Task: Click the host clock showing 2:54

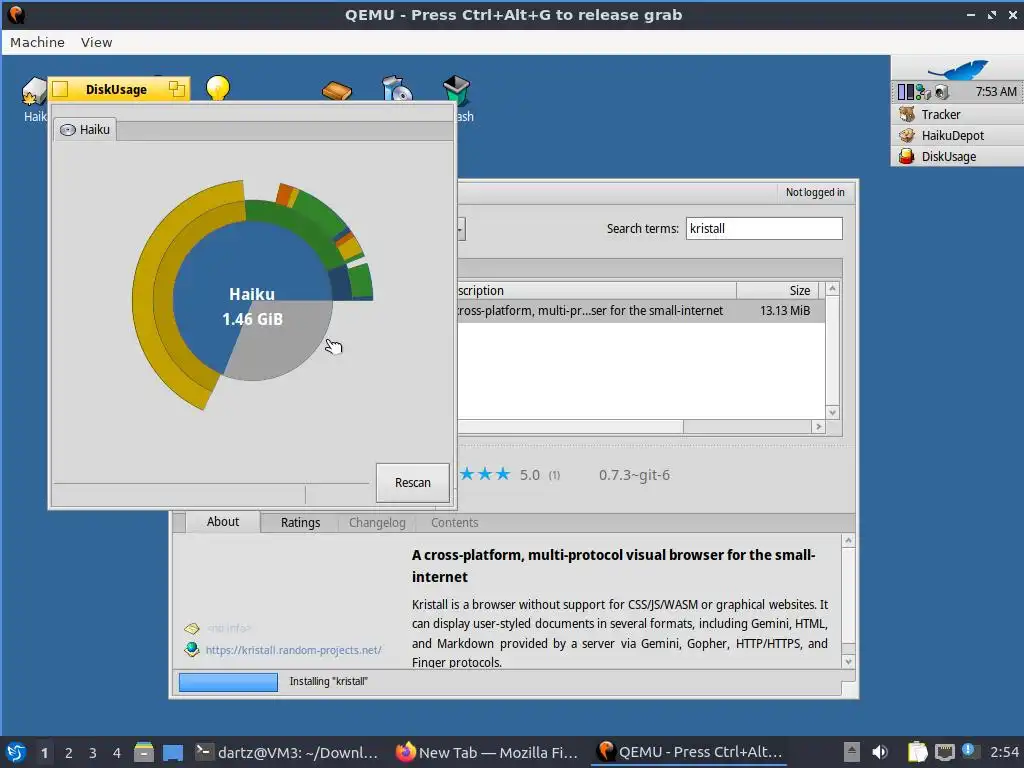Action: pyautogui.click(x=1004, y=752)
